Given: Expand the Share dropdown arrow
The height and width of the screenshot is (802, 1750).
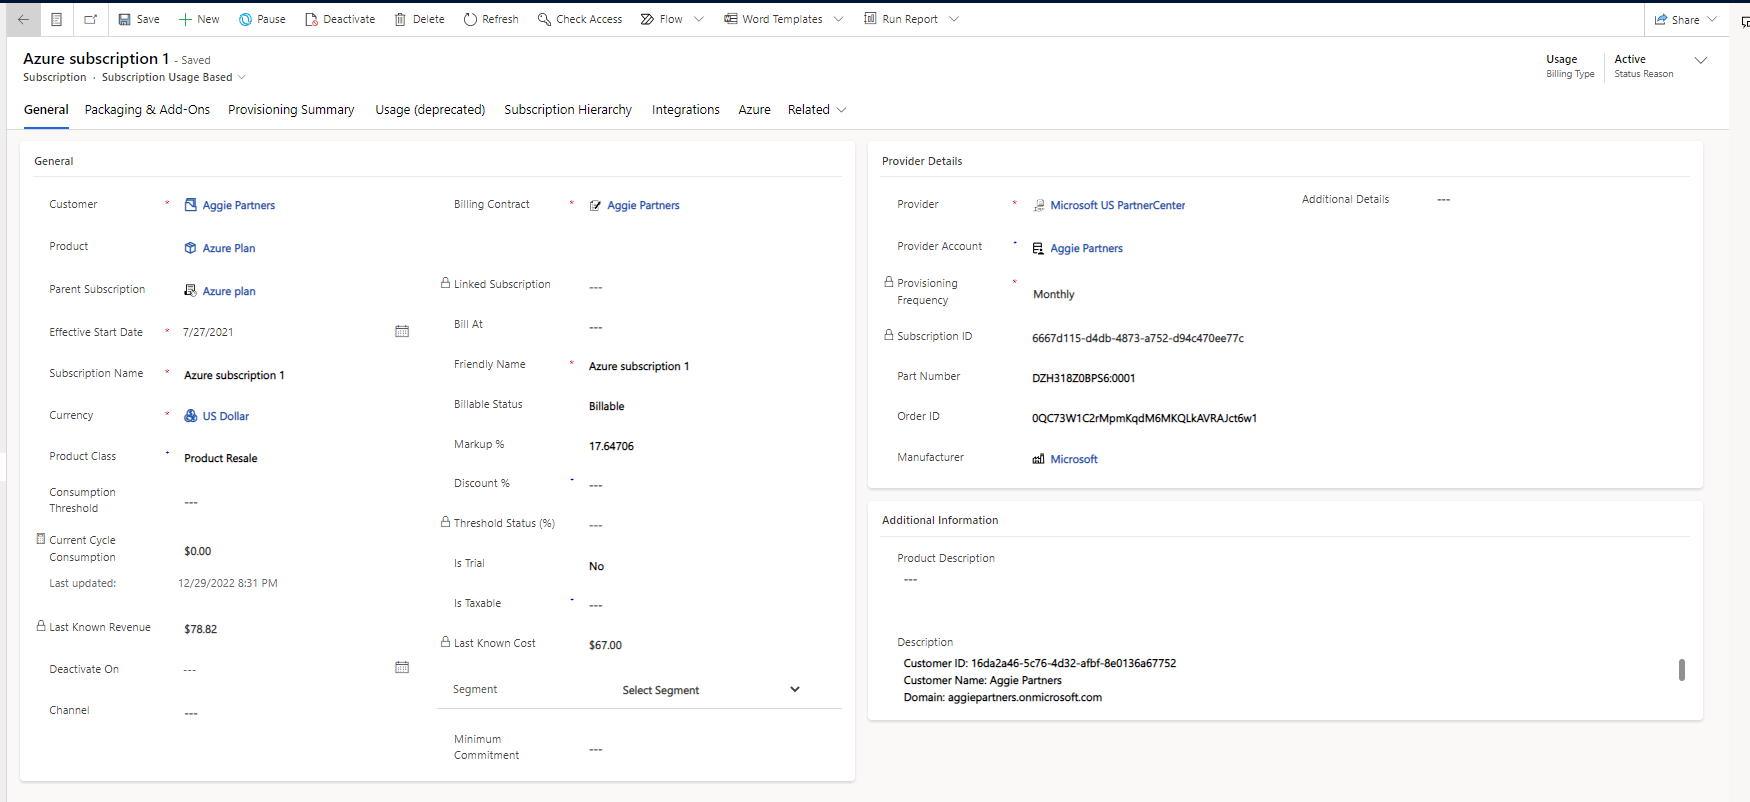Looking at the screenshot, I should (1712, 20).
